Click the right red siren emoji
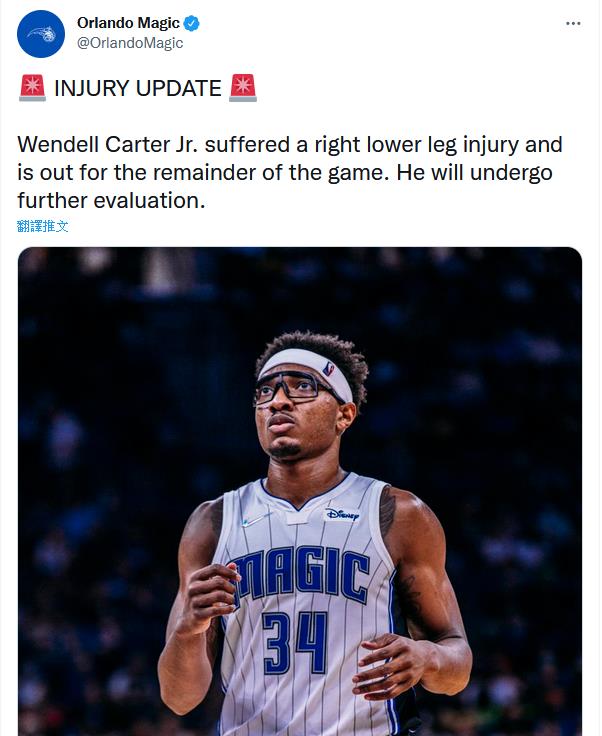The width and height of the screenshot is (602, 736). coord(243,88)
